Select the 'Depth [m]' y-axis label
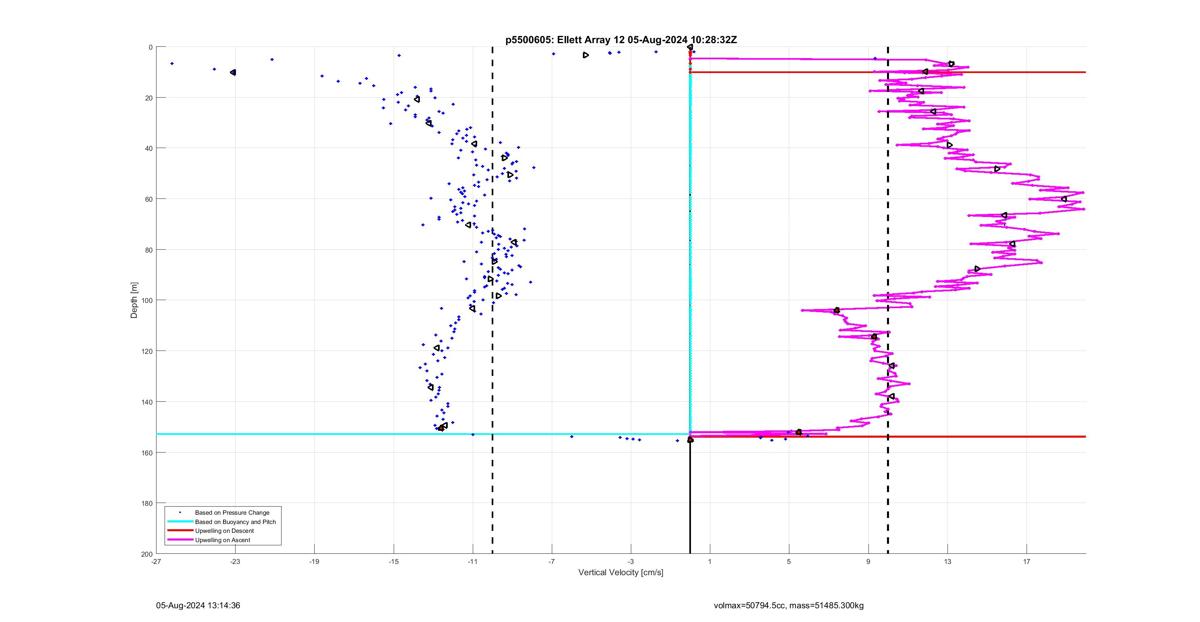The image size is (1200, 622). click(134, 300)
